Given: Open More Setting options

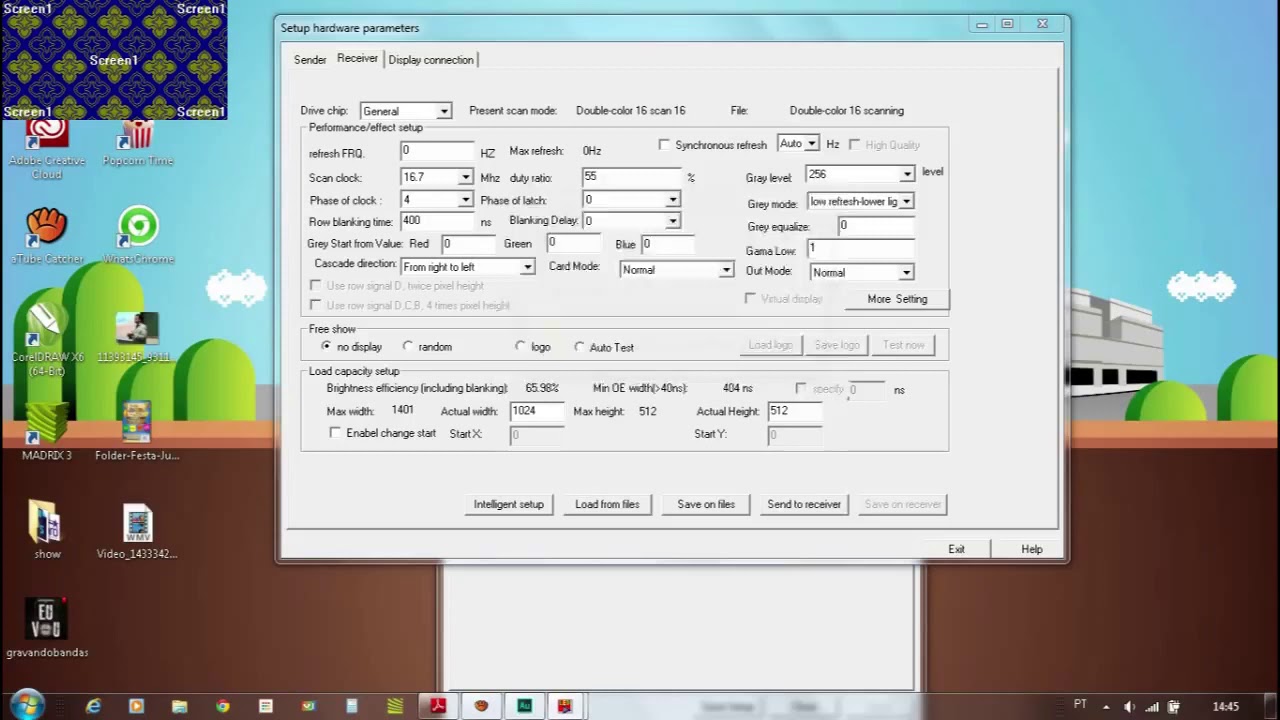Looking at the screenshot, I should [897, 299].
